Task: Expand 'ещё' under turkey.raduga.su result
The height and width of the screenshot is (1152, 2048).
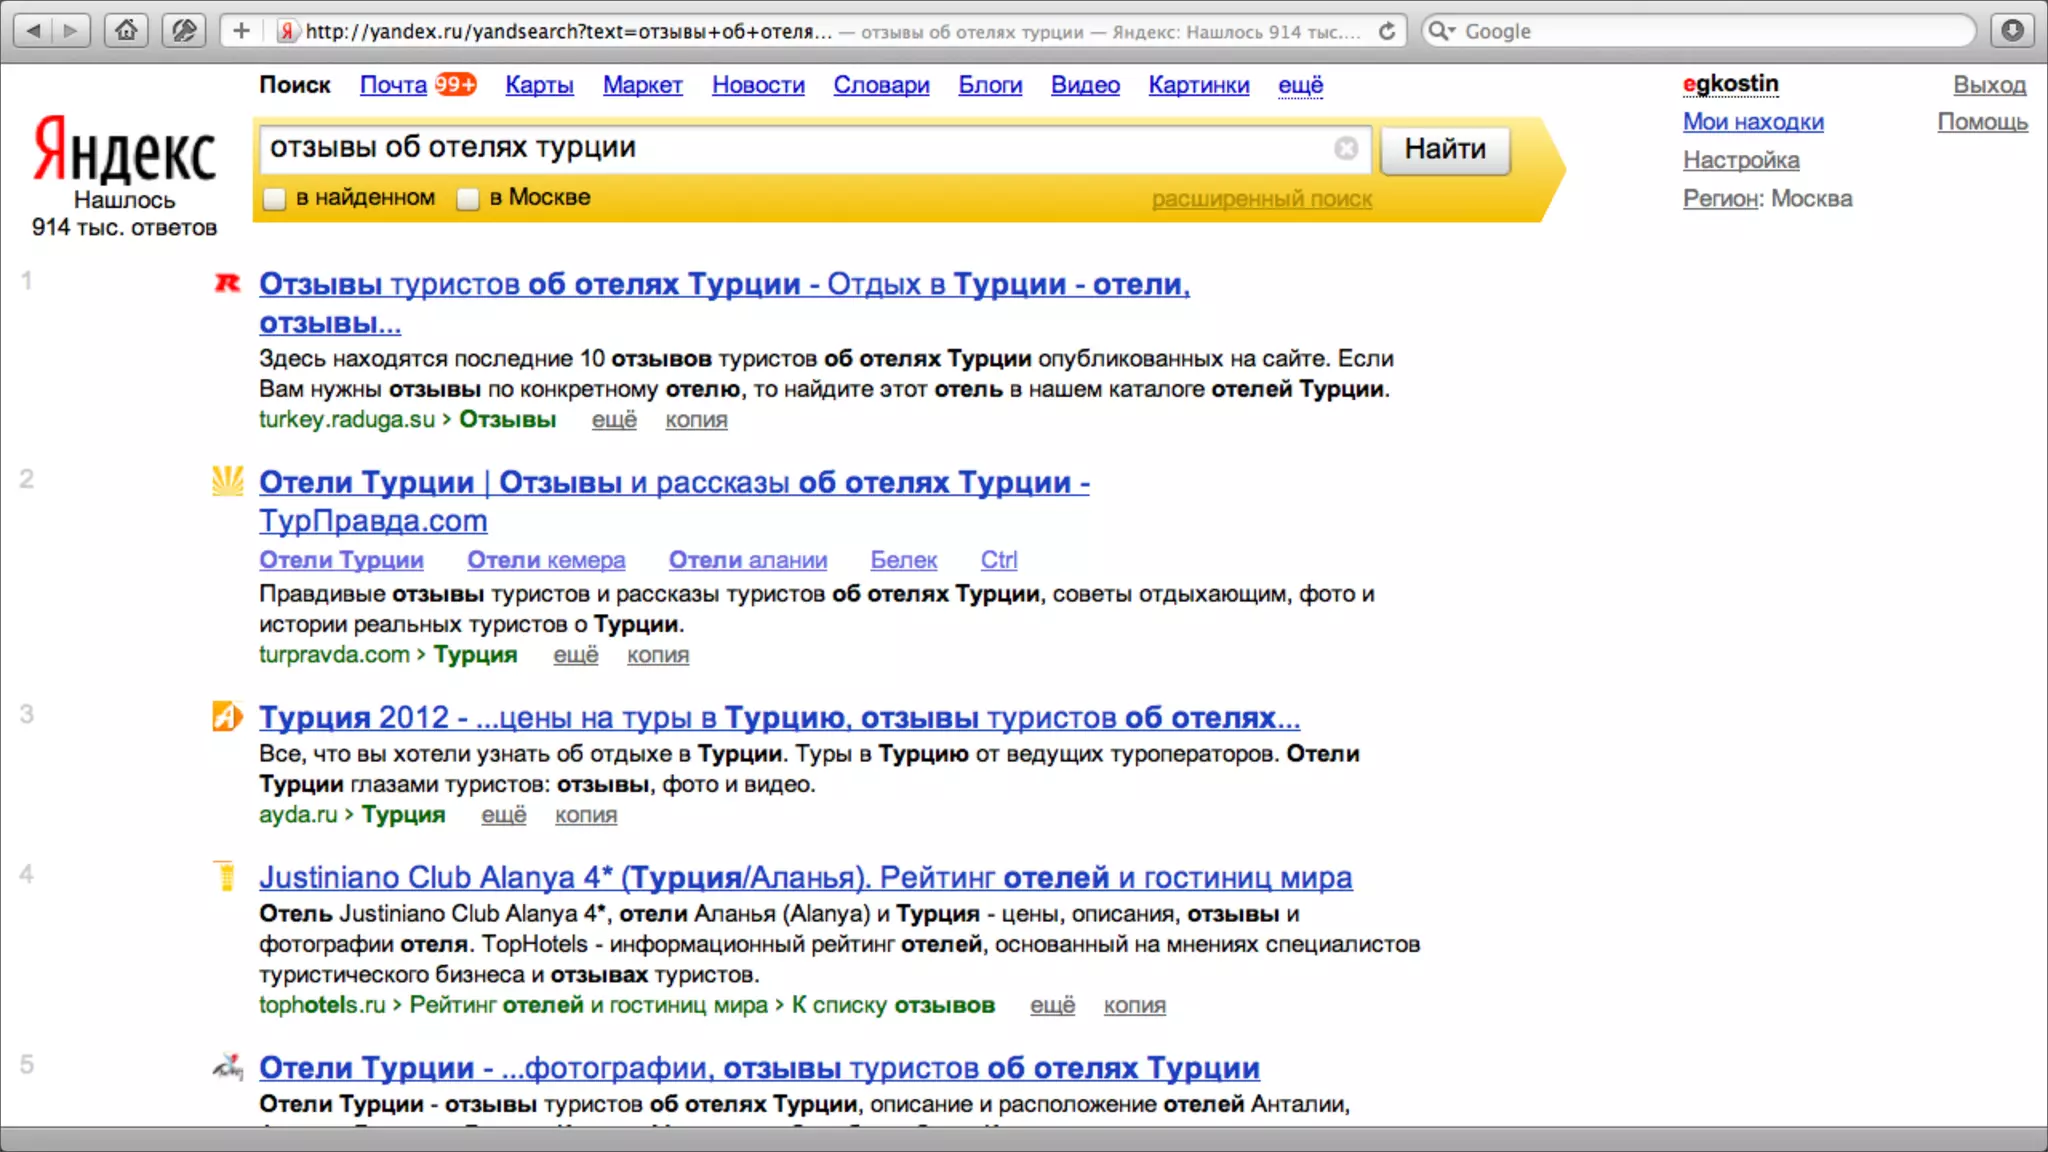Action: (613, 420)
